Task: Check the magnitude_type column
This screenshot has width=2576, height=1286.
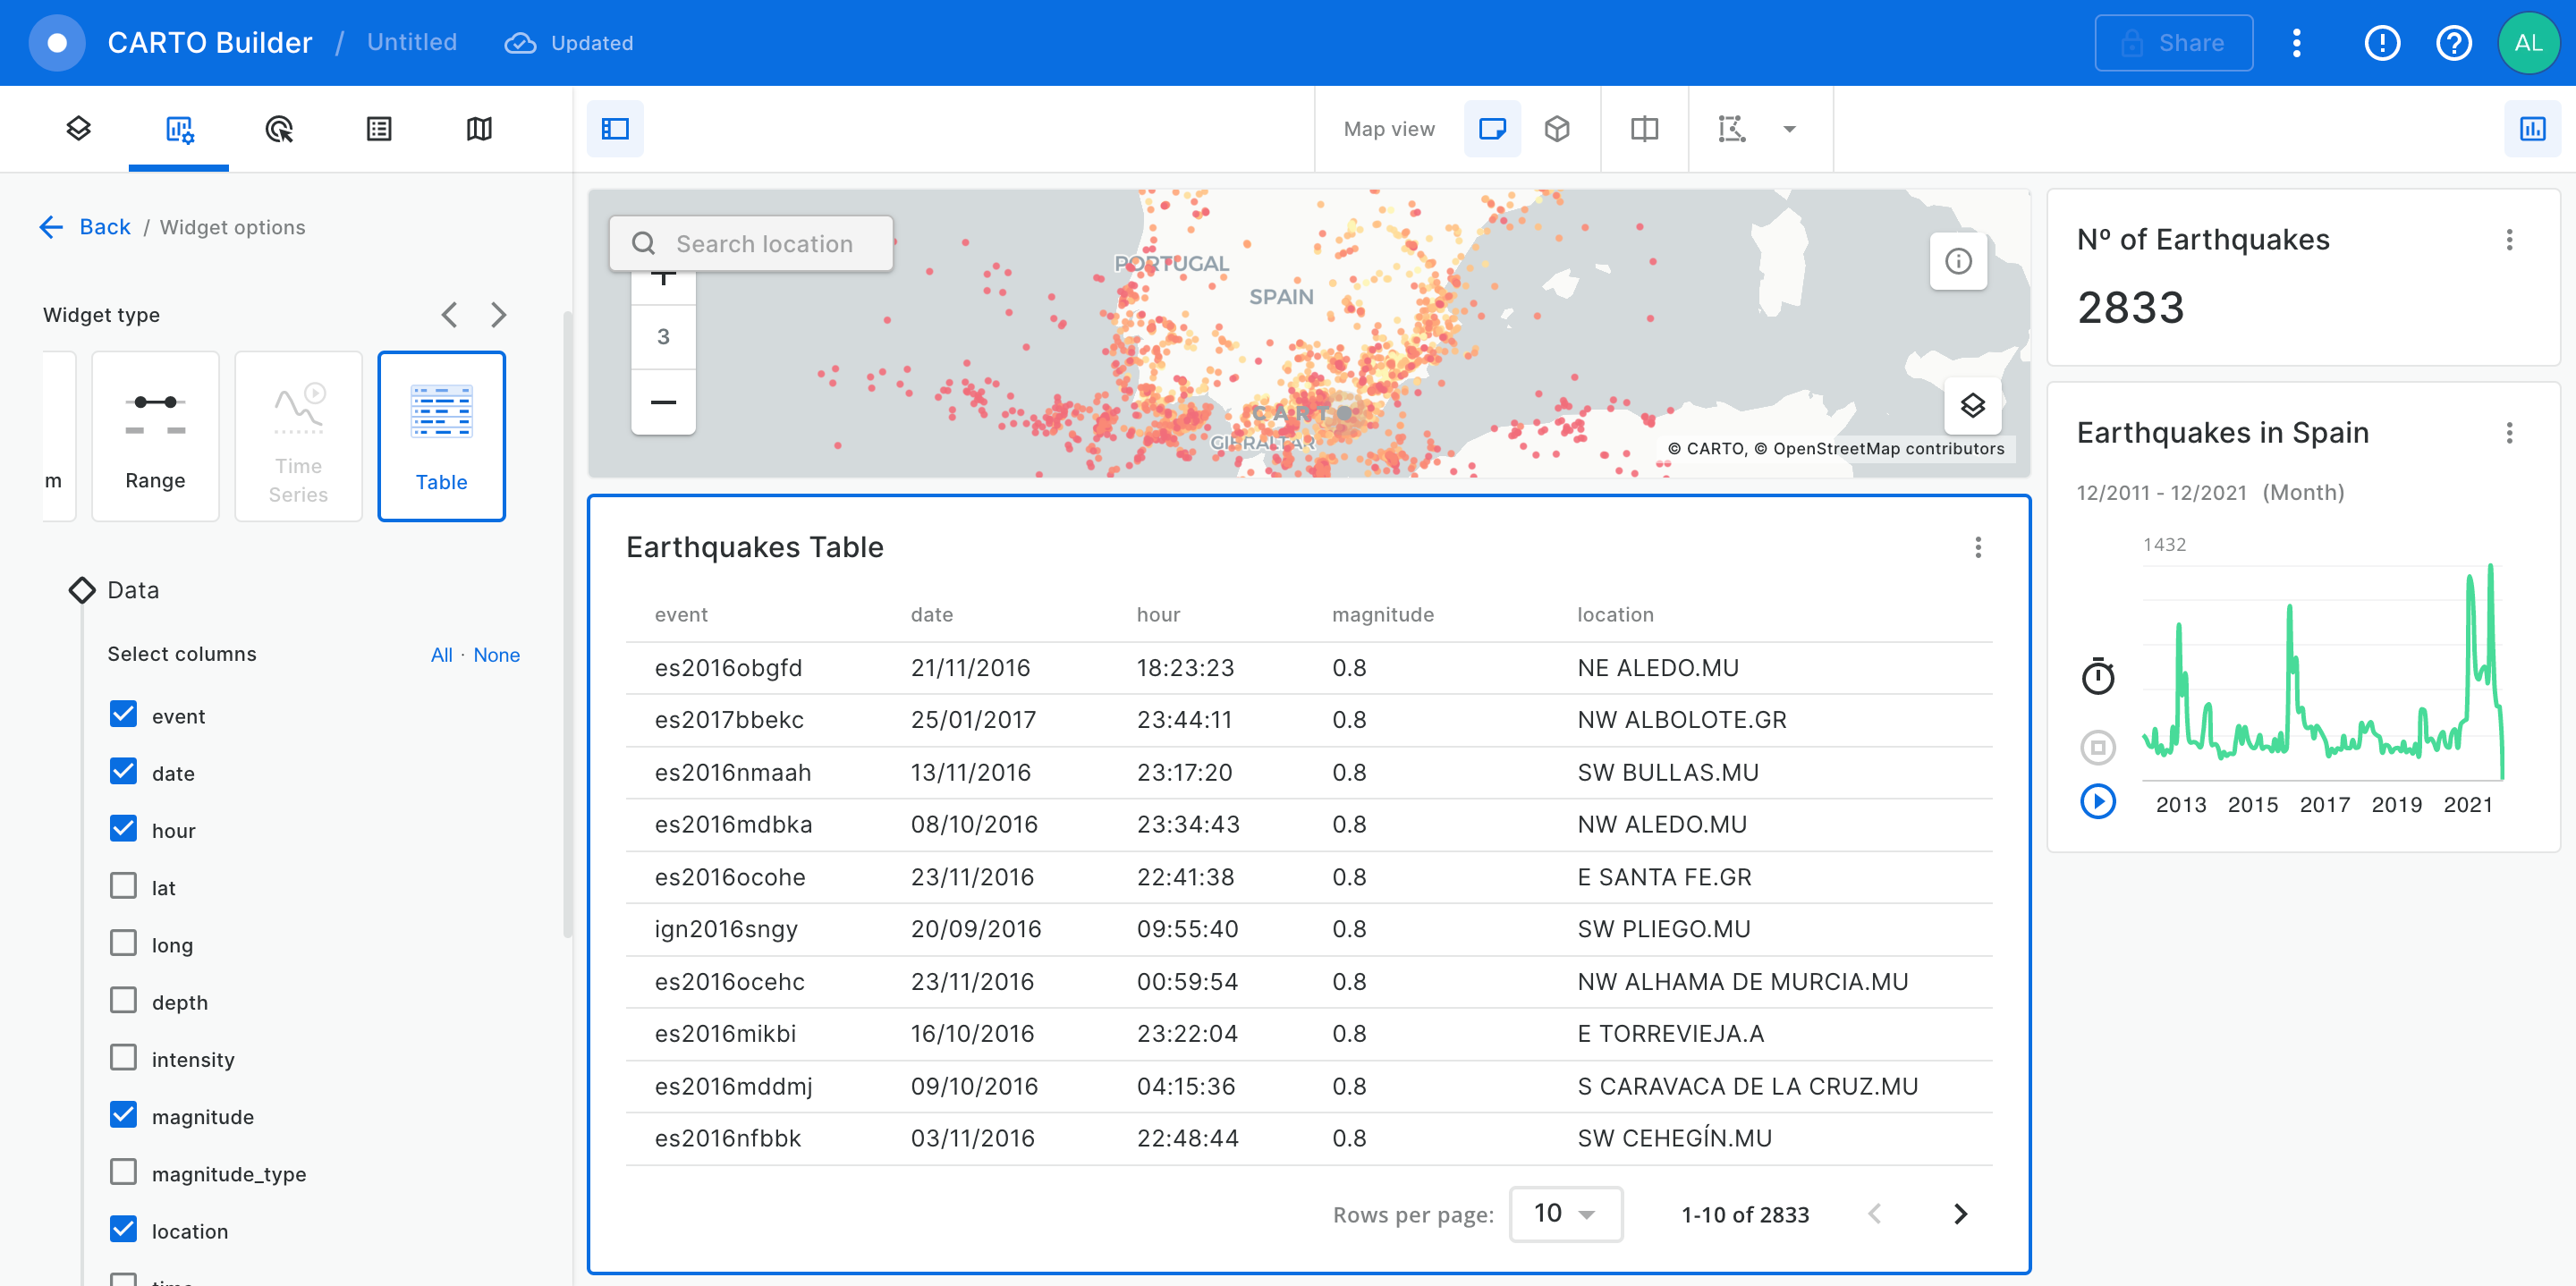Action: (124, 1172)
